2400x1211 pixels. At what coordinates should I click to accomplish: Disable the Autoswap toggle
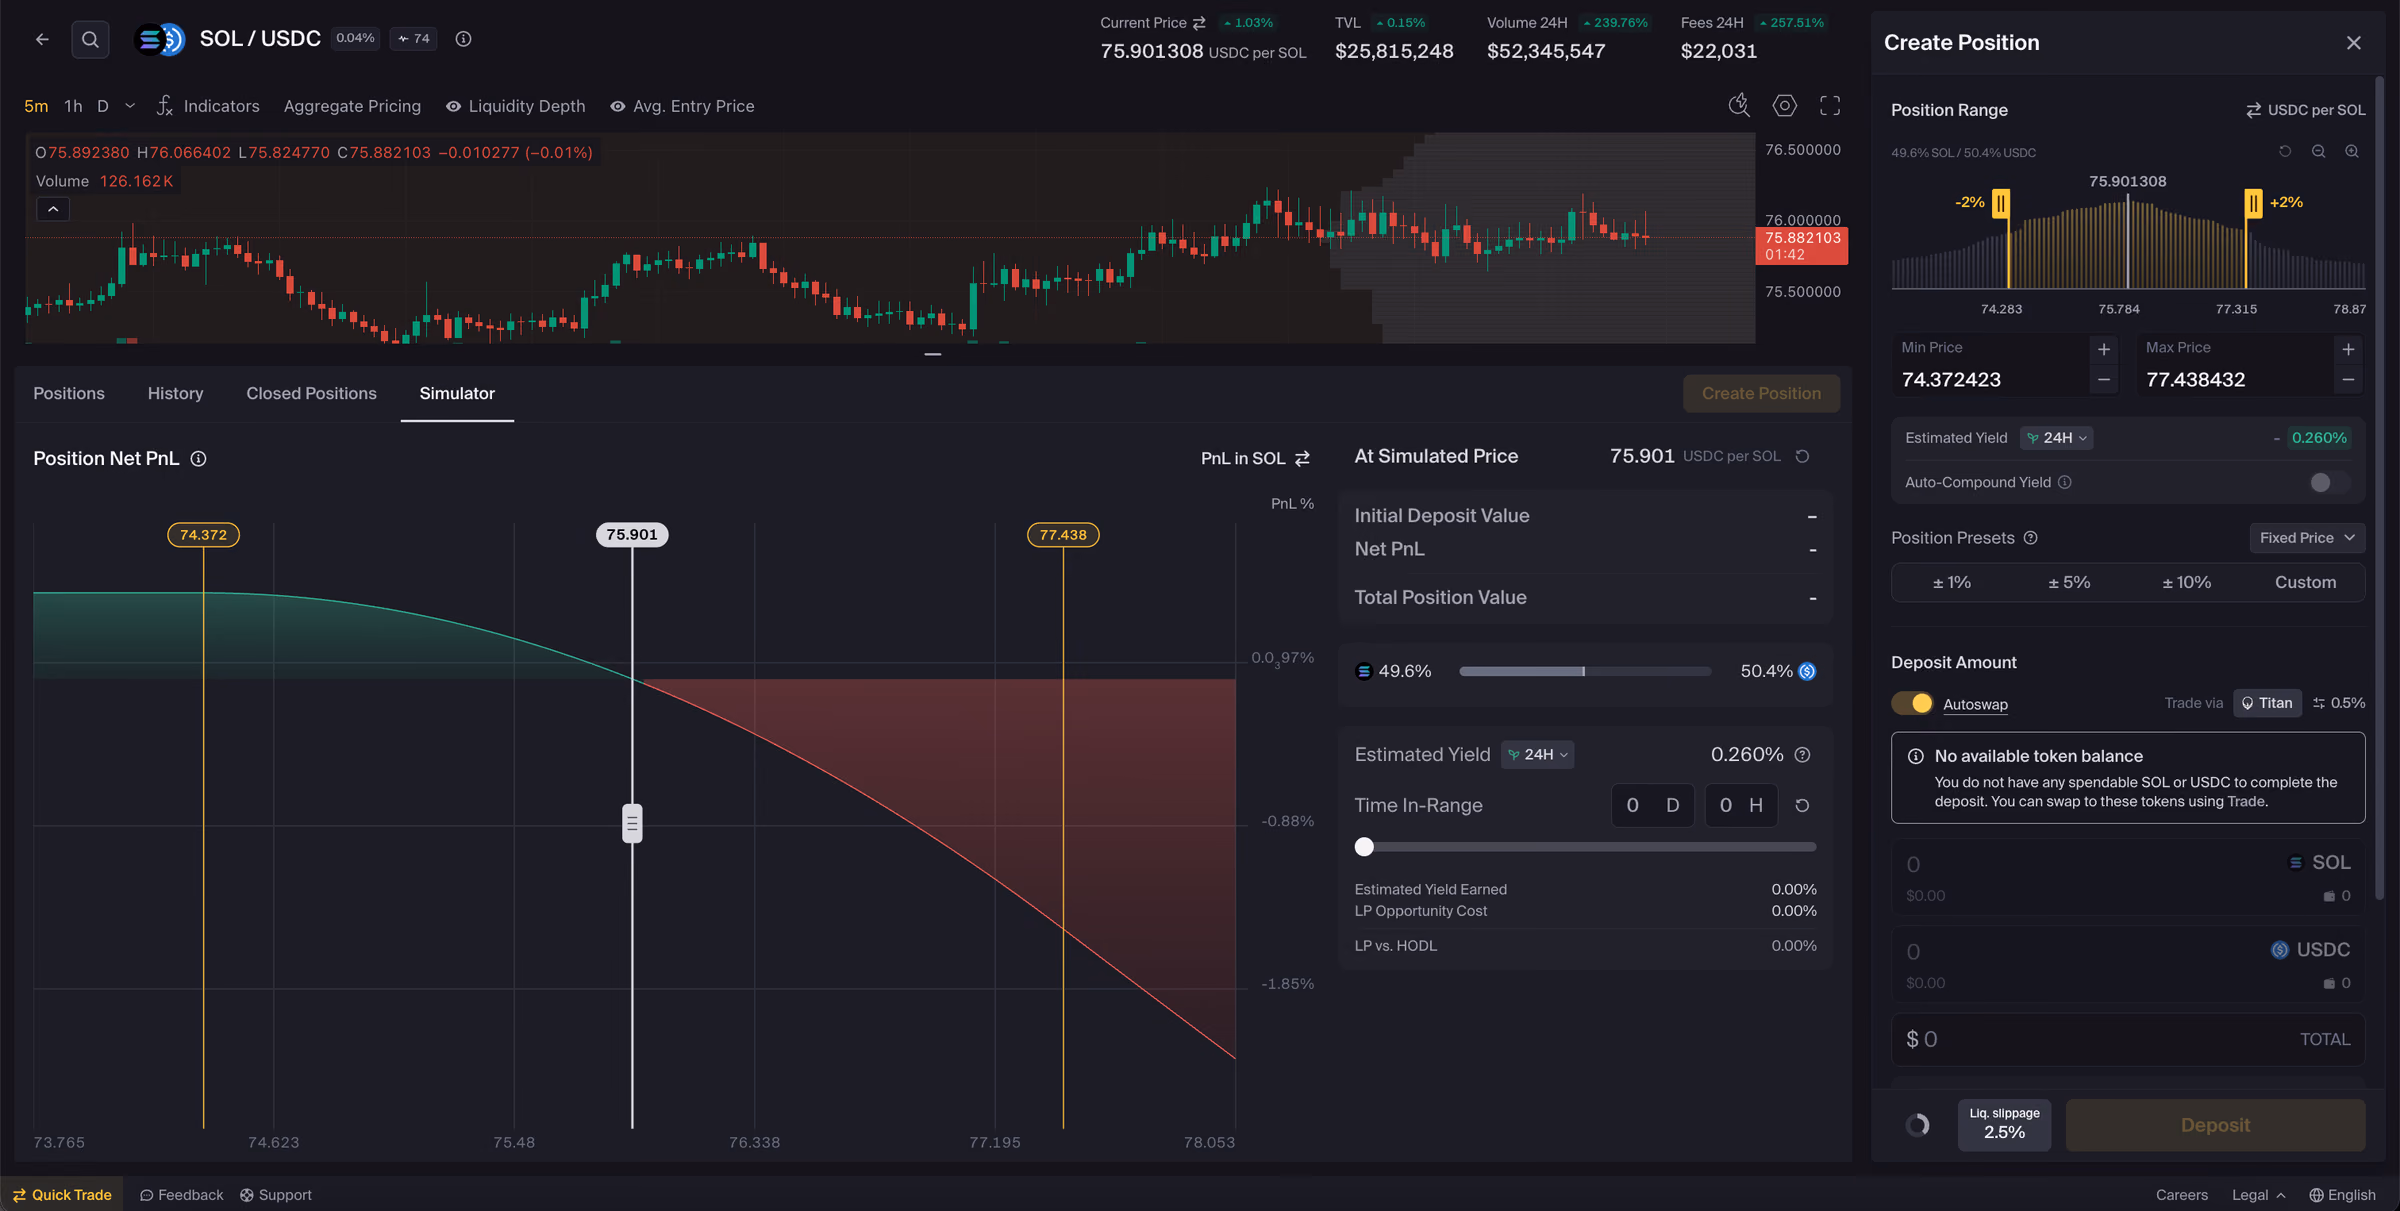1912,703
